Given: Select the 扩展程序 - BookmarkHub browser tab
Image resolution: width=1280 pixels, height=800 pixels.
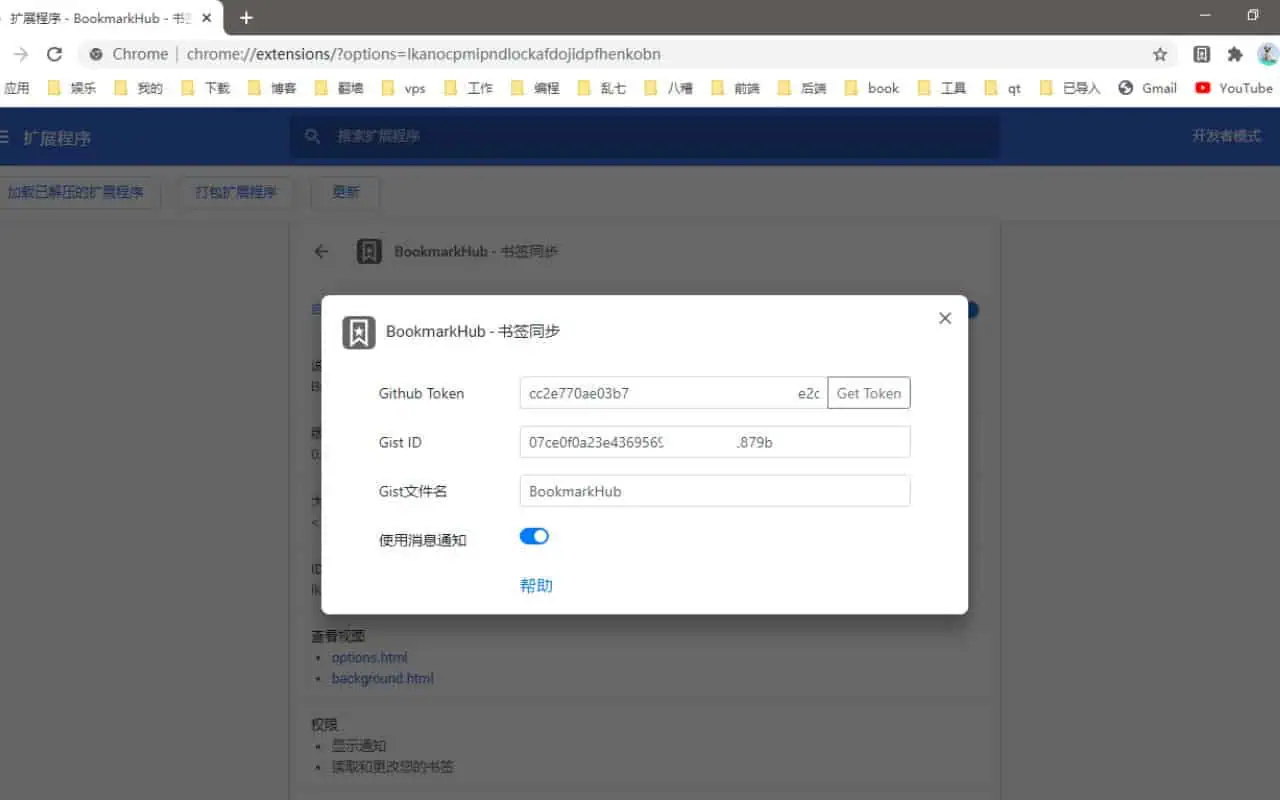Looking at the screenshot, I should (110, 17).
